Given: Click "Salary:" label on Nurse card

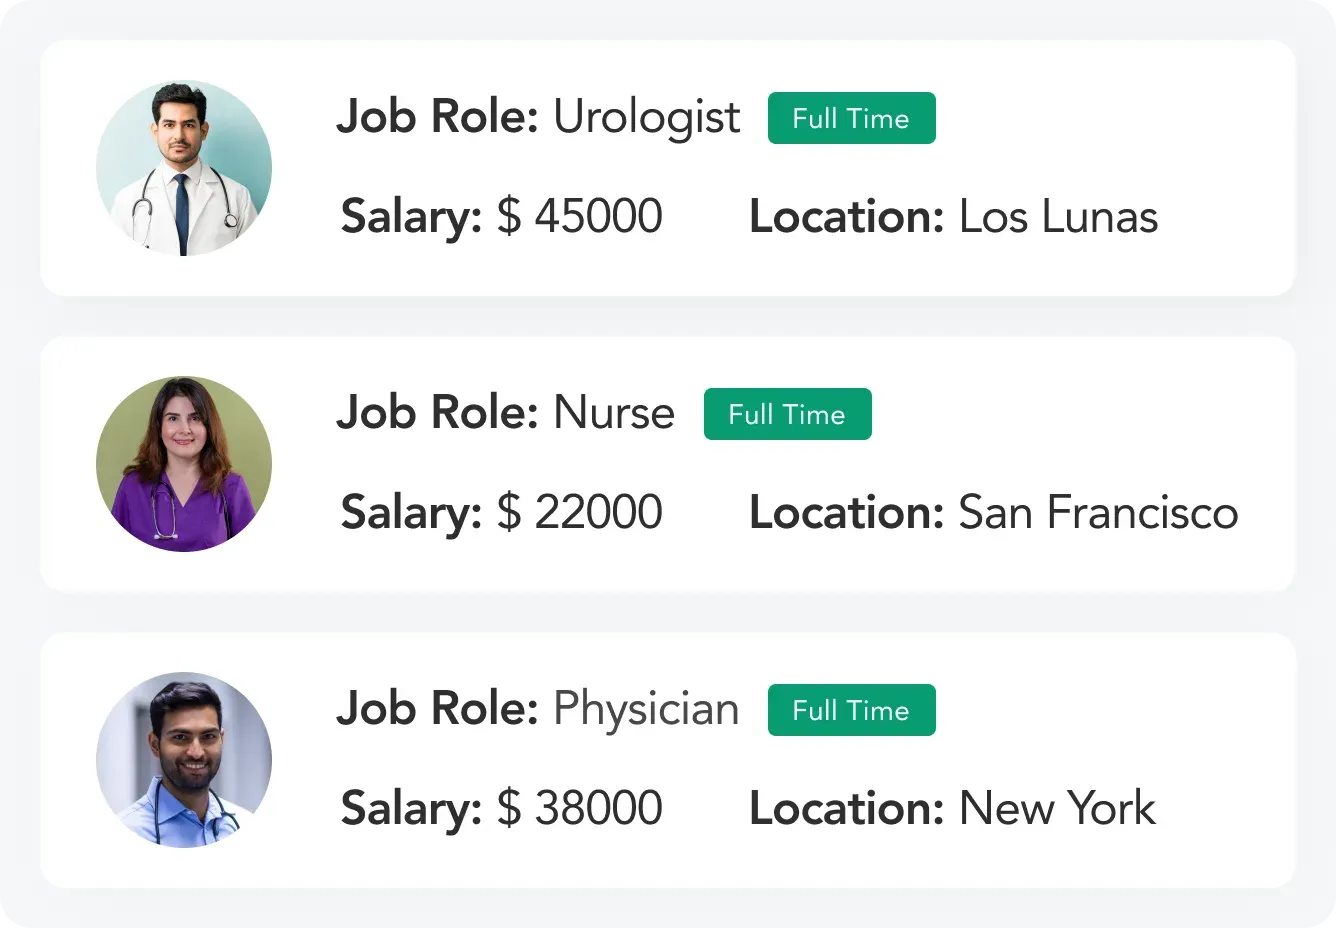Looking at the screenshot, I should [x=411, y=513].
